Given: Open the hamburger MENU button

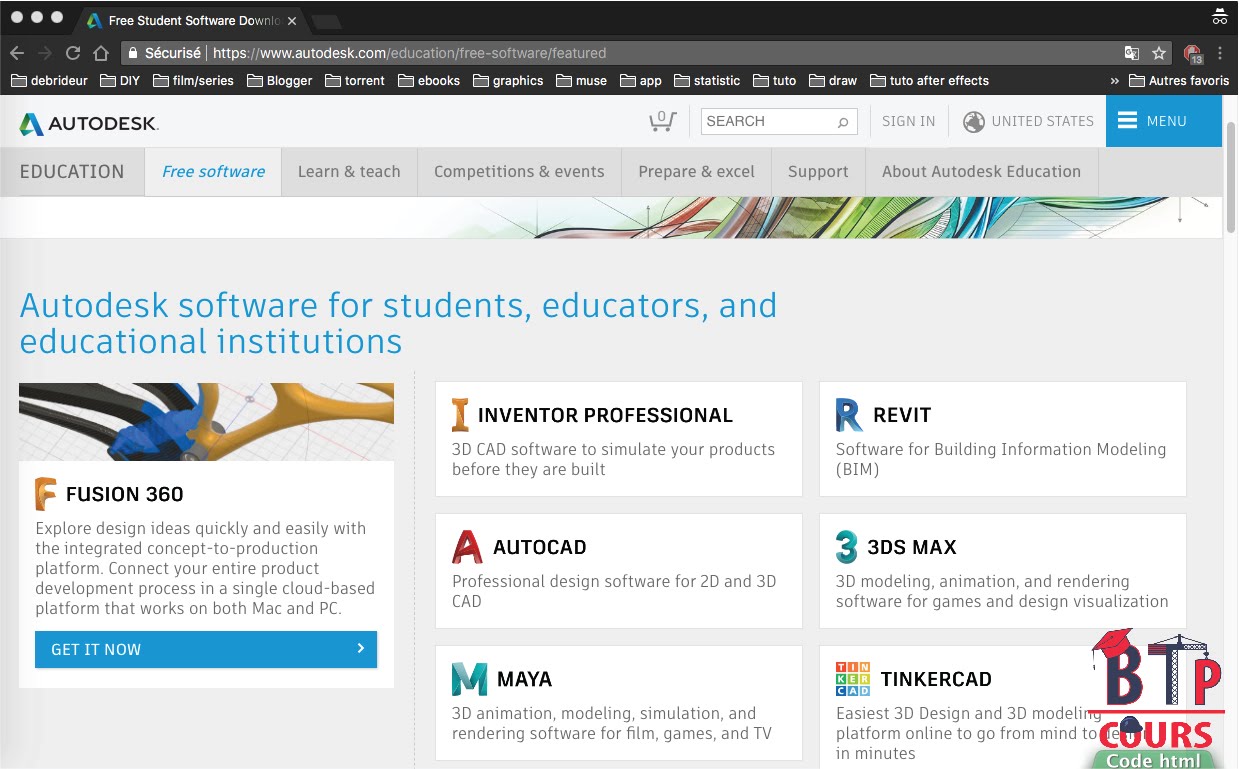Looking at the screenshot, I should [x=1163, y=121].
